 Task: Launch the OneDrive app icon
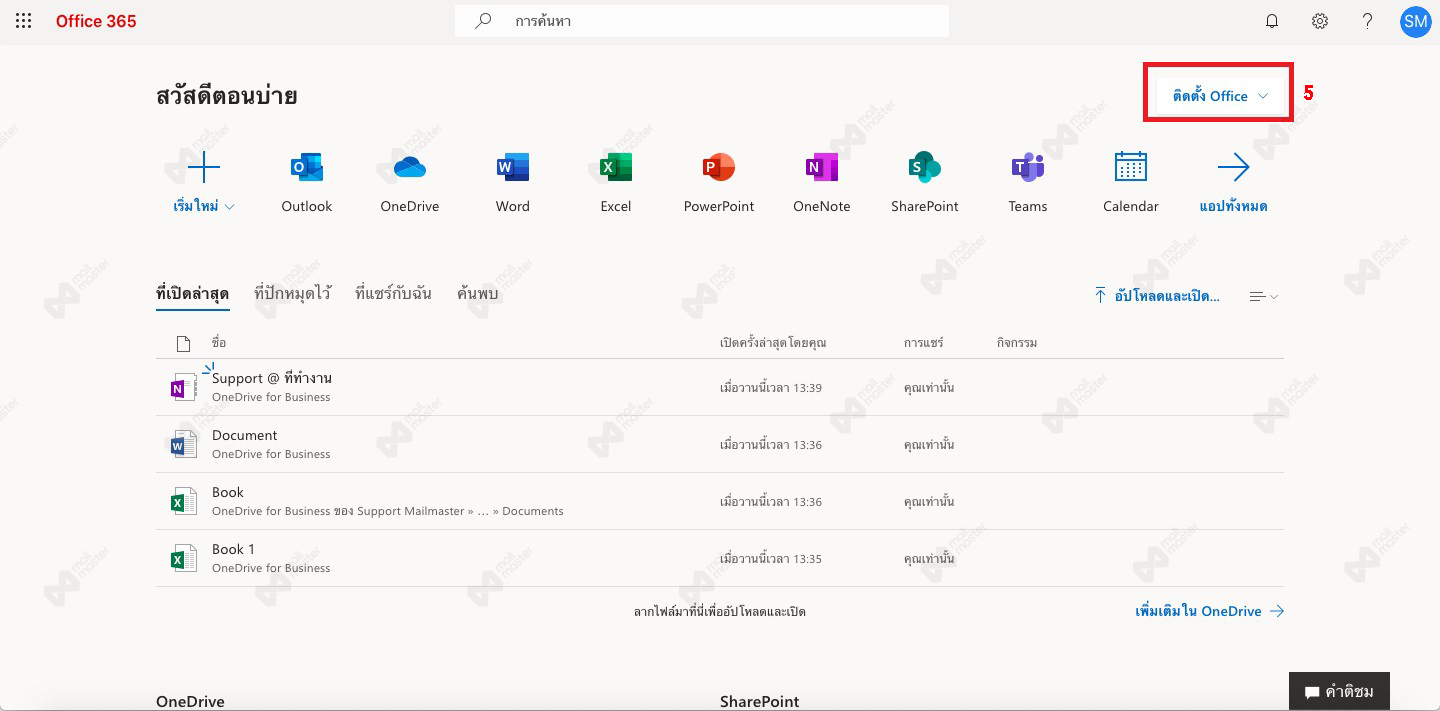tap(410, 168)
